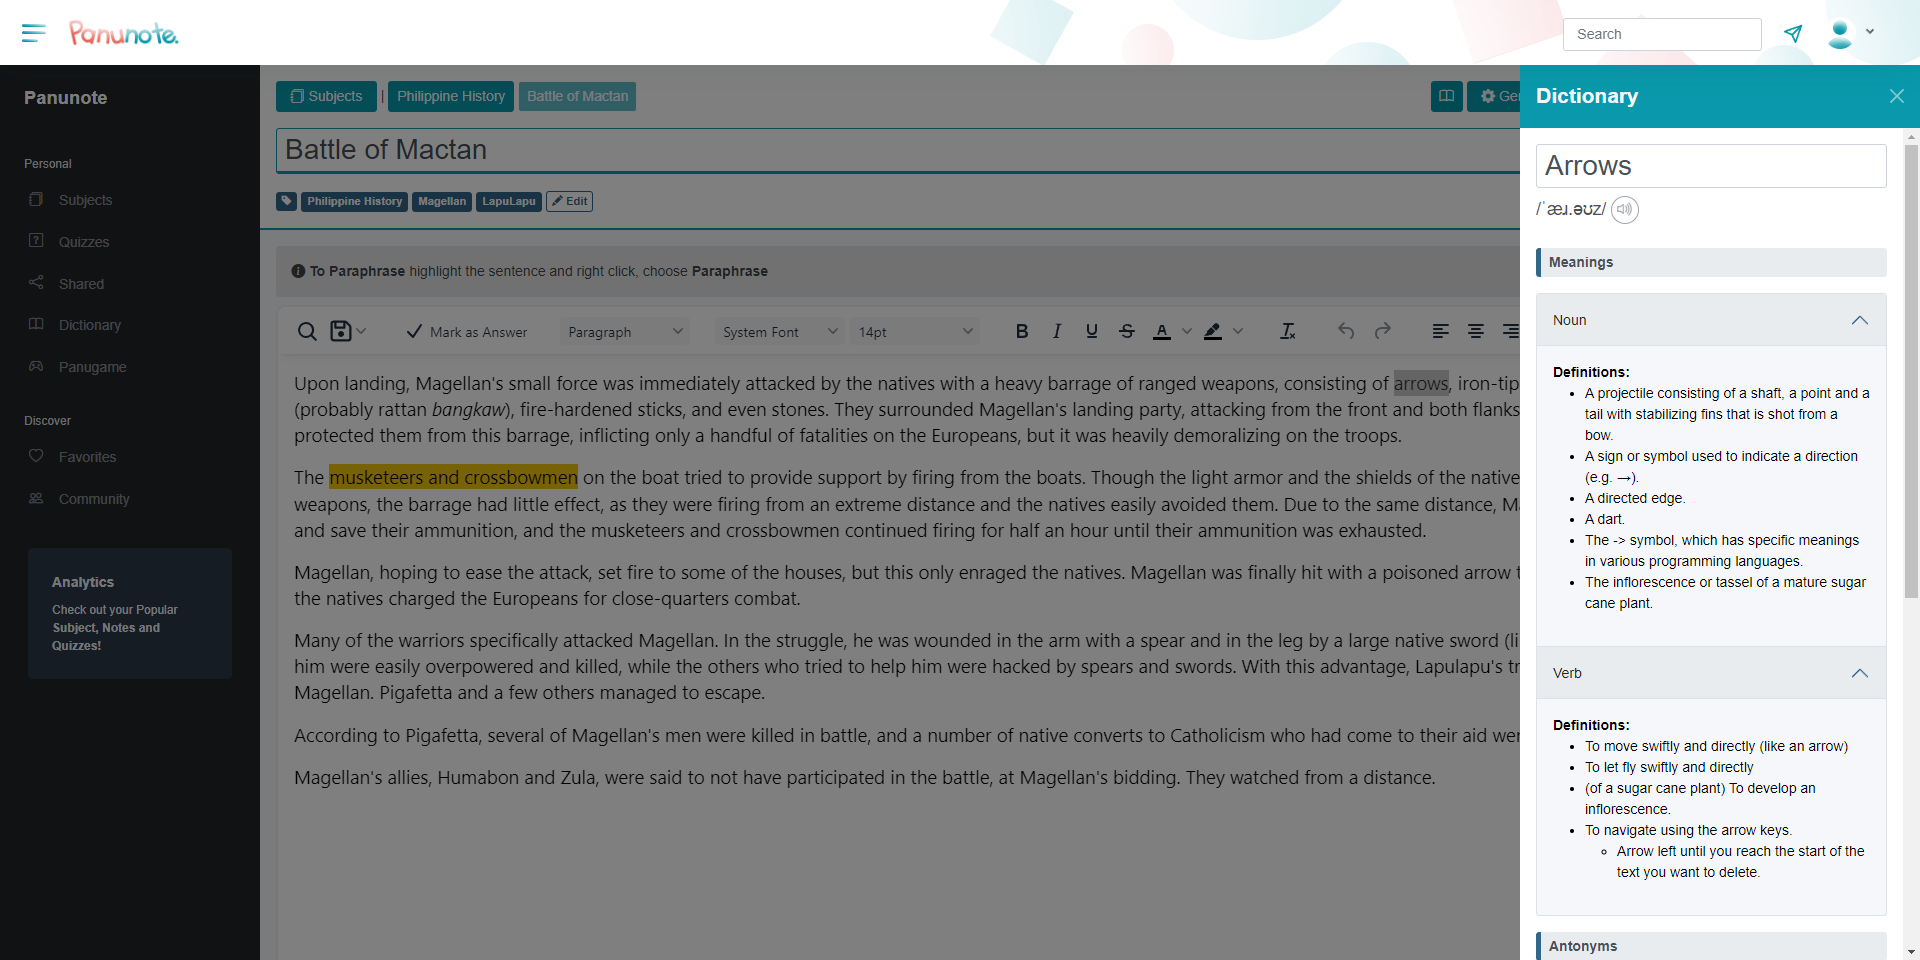Collapse the Verb definitions section
This screenshot has width=1920, height=960.
point(1711,673)
